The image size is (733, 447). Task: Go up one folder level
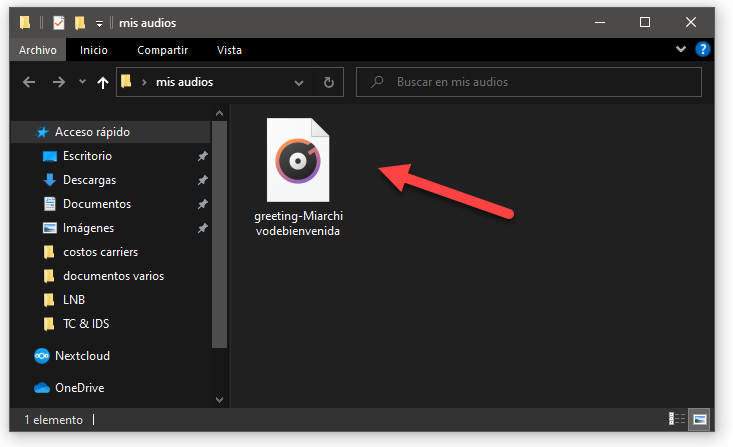[102, 83]
